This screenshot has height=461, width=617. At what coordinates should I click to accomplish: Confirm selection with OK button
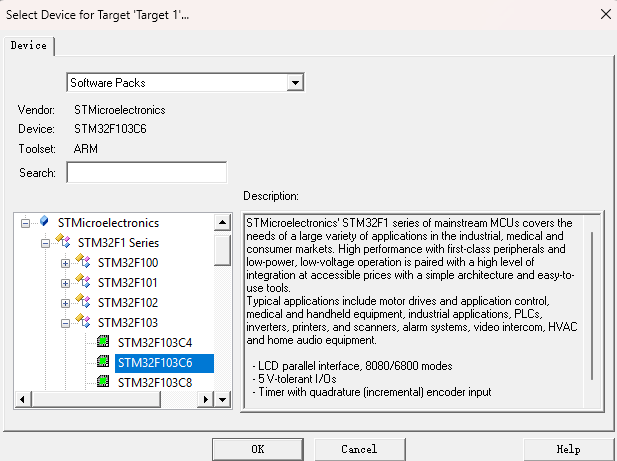coord(258,449)
